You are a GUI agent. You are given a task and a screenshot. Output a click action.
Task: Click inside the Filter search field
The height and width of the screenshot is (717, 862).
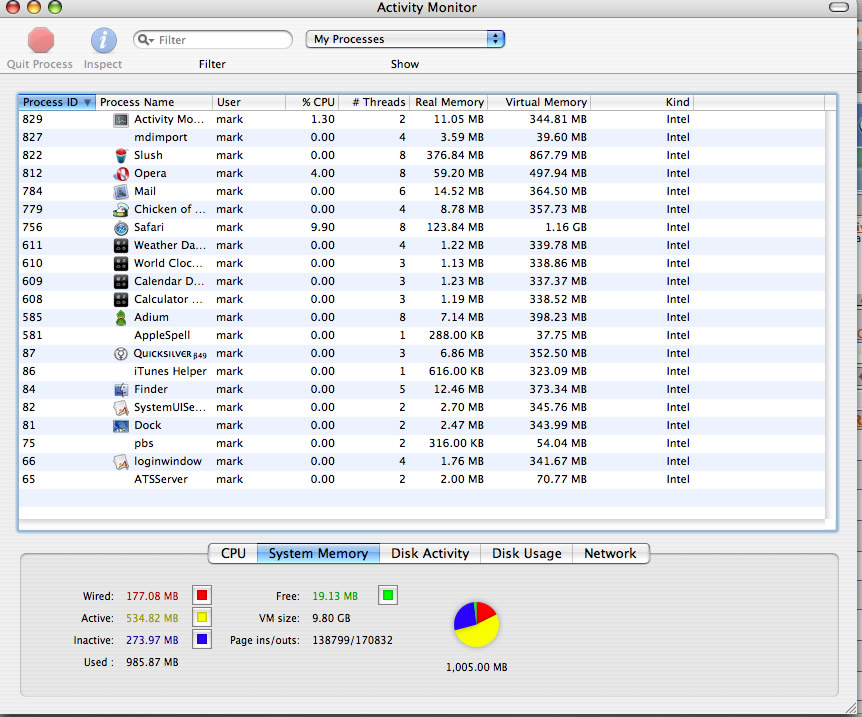click(x=212, y=40)
